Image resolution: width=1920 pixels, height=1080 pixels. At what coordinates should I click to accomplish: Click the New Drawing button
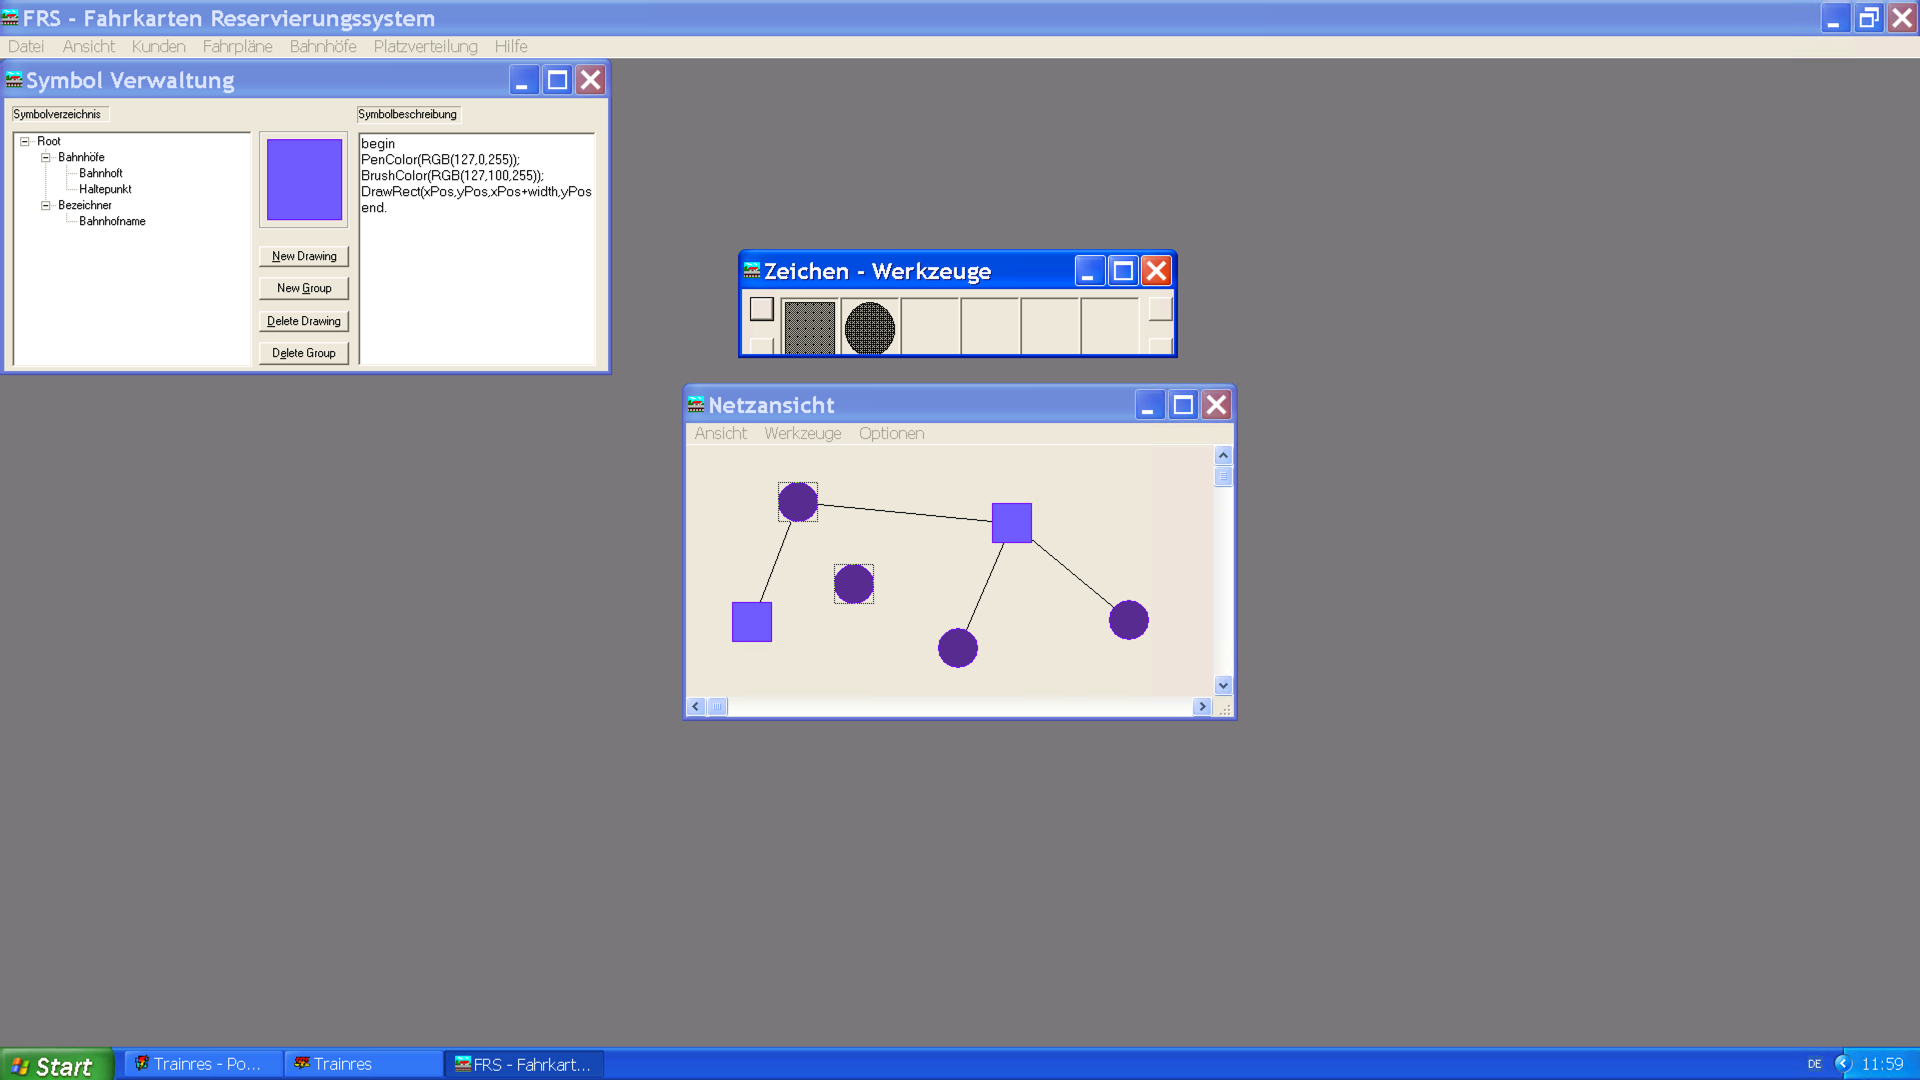tap(304, 257)
